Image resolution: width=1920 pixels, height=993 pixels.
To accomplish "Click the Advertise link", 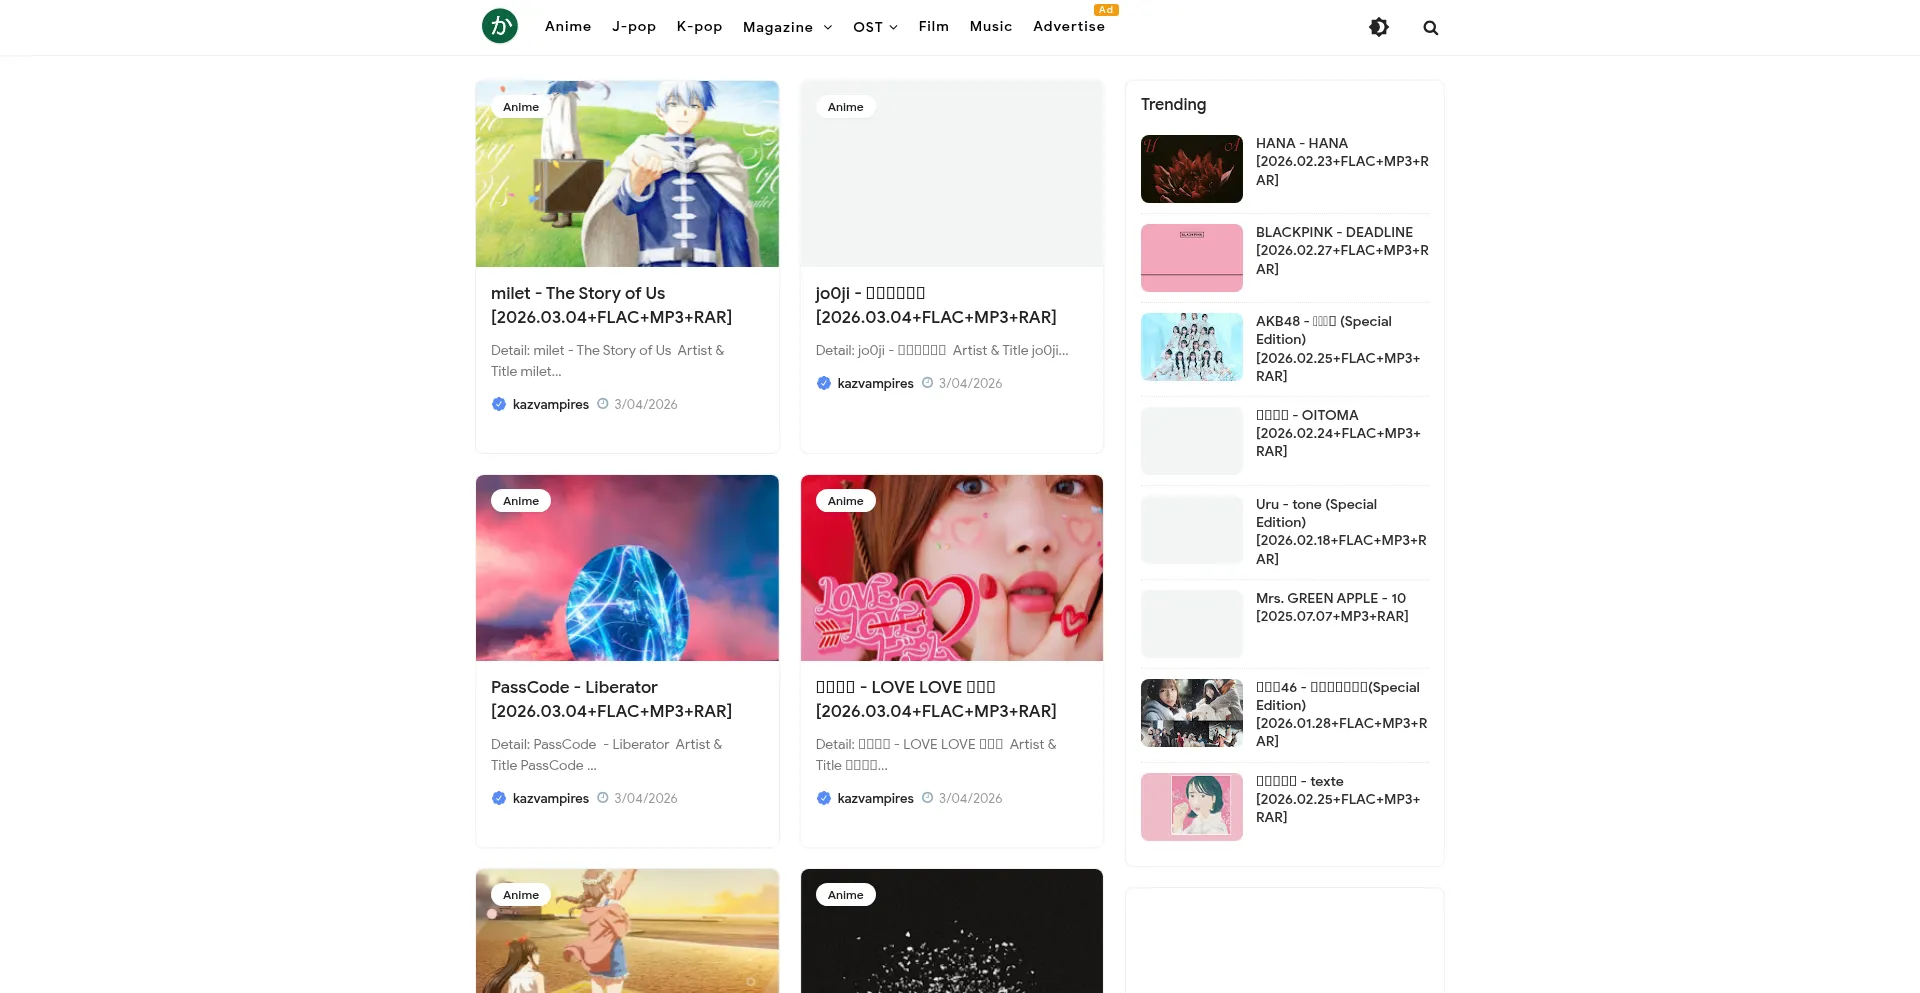I will point(1069,26).
